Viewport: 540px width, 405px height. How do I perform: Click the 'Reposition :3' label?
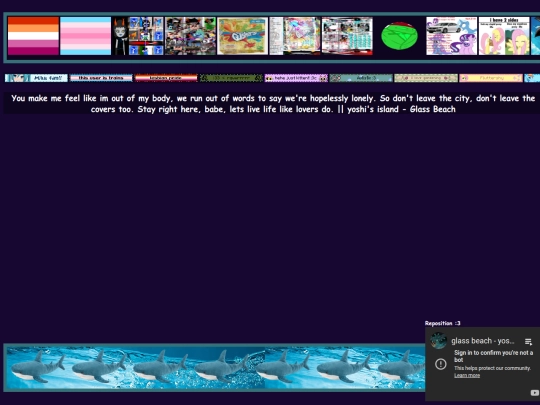click(x=443, y=323)
